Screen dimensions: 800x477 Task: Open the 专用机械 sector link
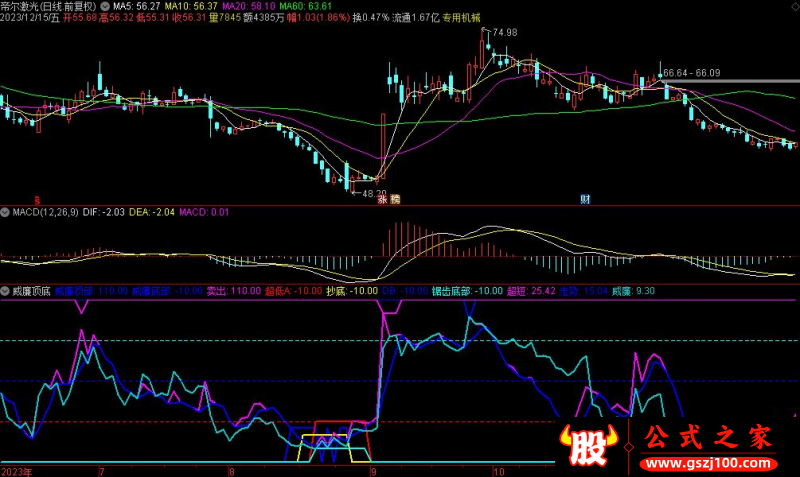point(461,17)
